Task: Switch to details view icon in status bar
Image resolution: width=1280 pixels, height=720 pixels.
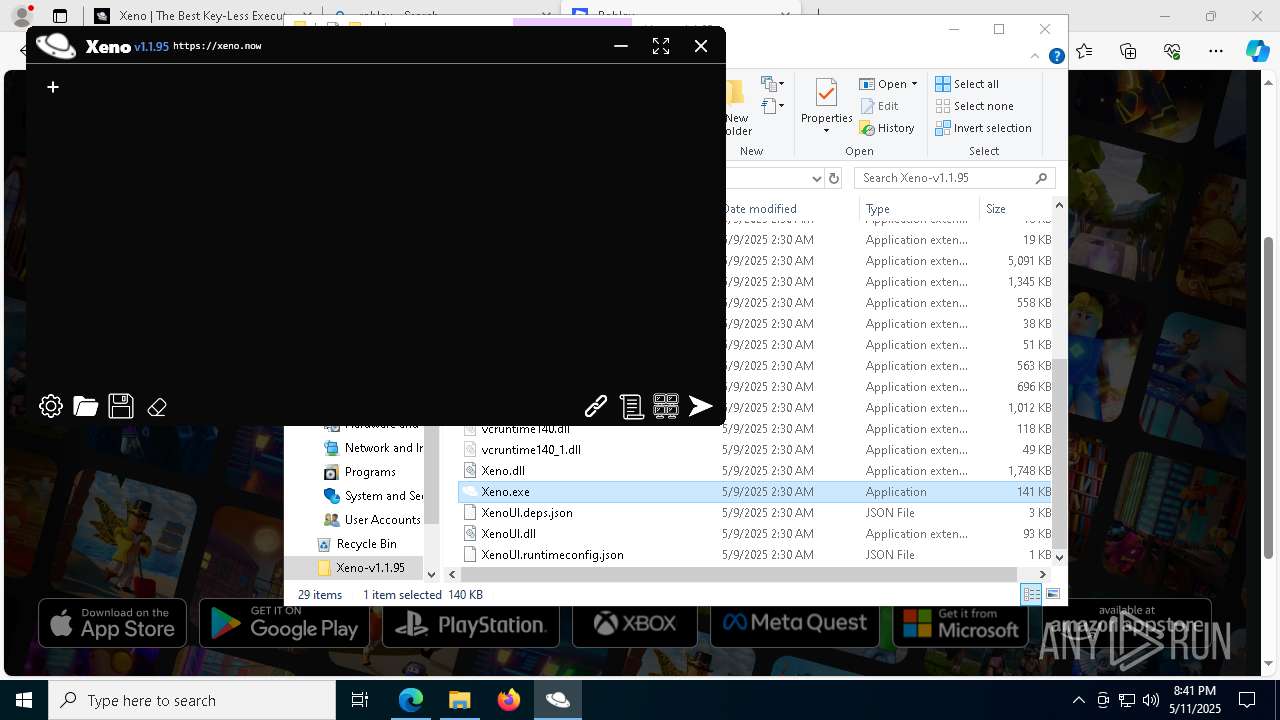Action: coord(1031,595)
